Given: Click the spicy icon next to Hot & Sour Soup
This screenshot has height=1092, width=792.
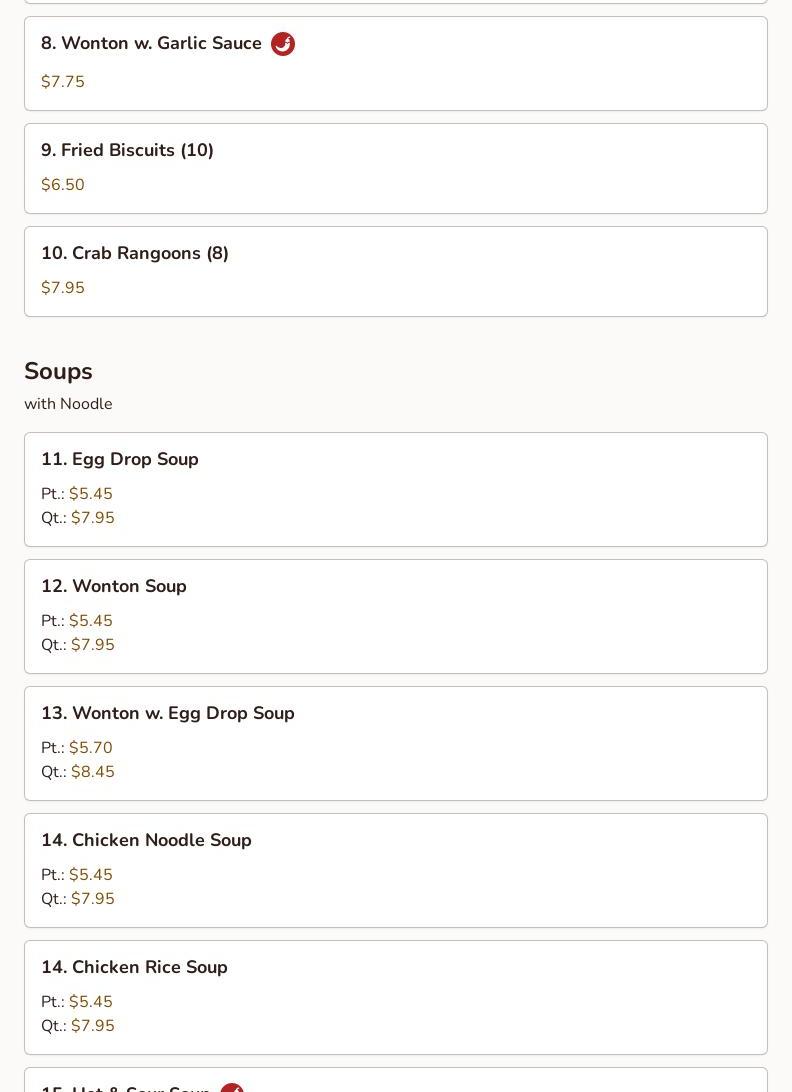Looking at the screenshot, I should point(232,1087).
